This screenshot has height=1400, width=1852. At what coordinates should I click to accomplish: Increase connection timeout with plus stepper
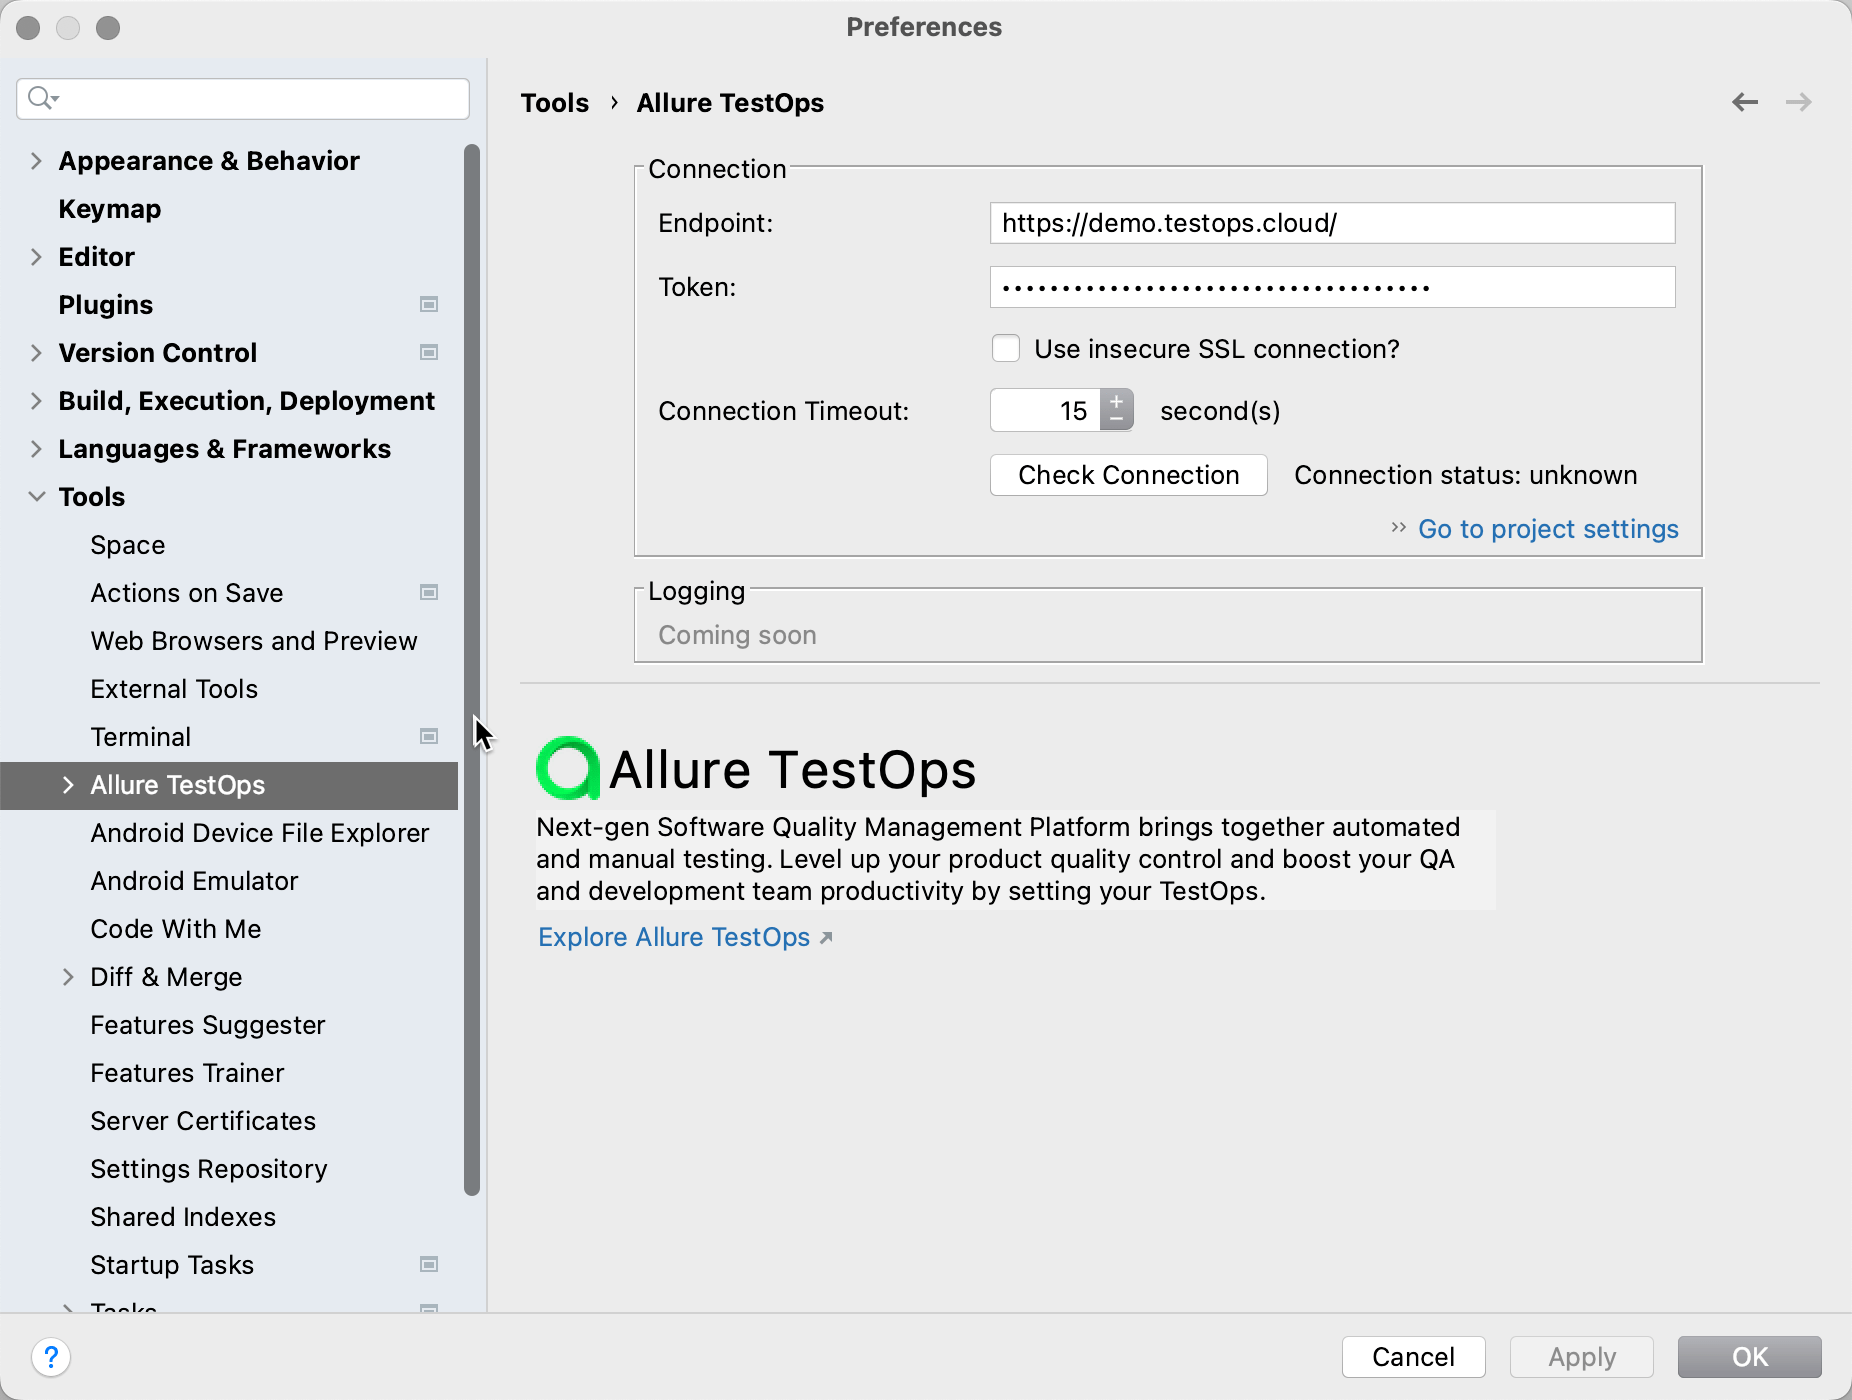tap(1117, 401)
